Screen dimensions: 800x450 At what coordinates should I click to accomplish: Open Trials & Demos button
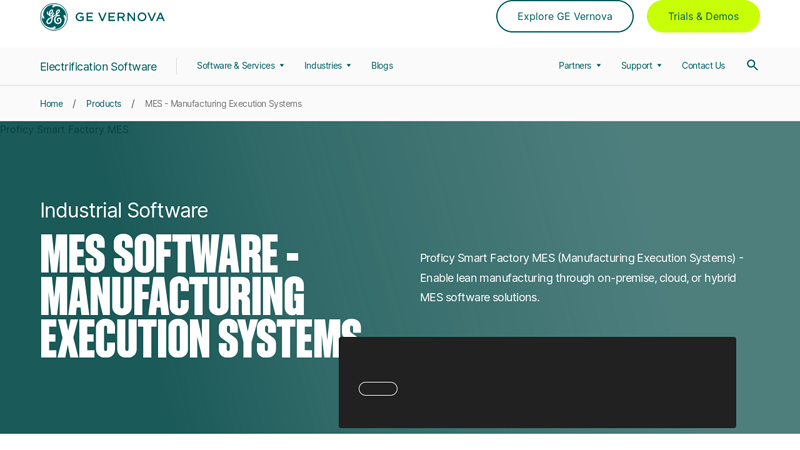tap(703, 16)
